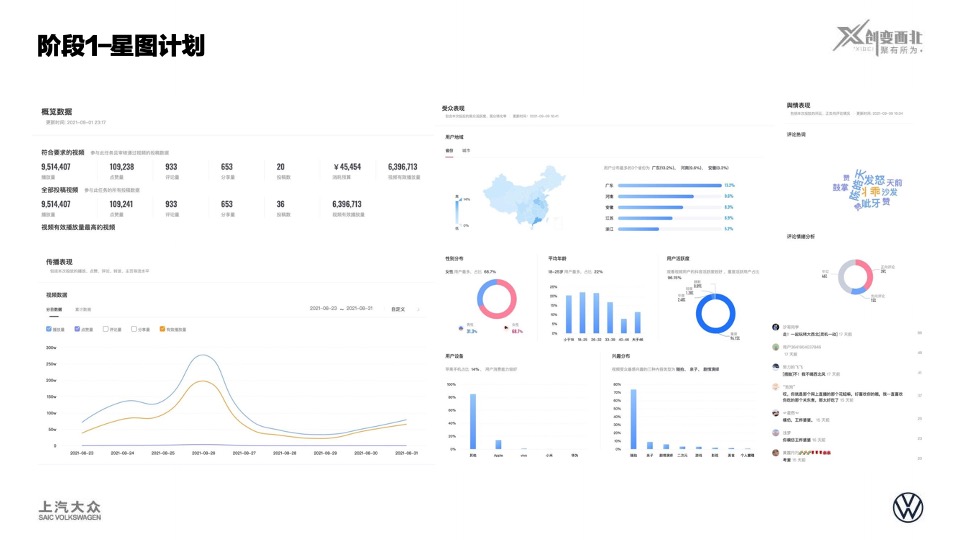
Task: Select the 省份 tab under 用户地域
Action: click(x=450, y=150)
